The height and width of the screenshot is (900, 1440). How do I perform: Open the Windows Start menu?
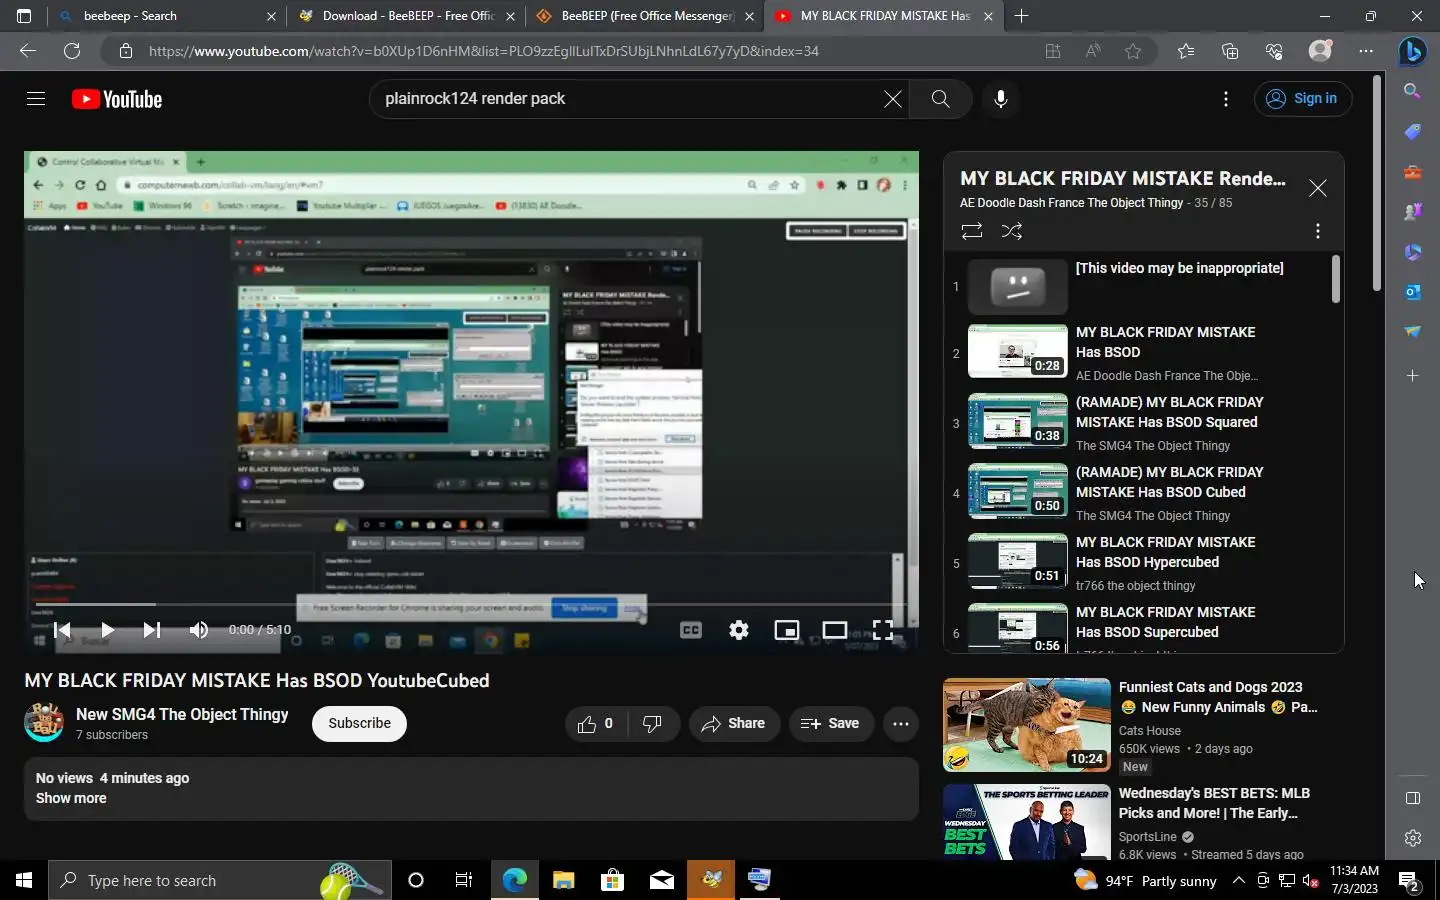(24, 880)
